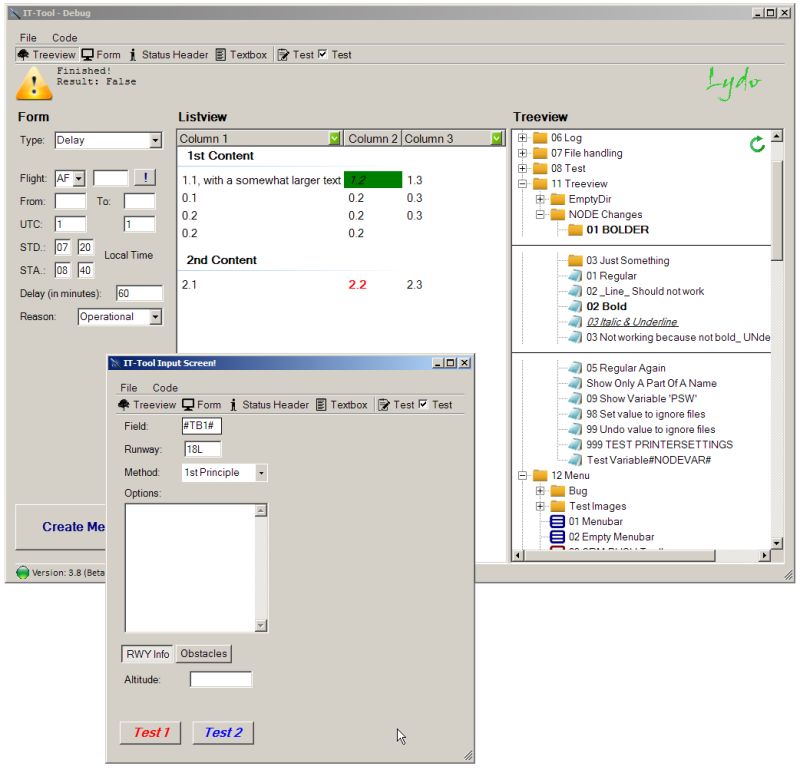Switch to RWY Info tab
This screenshot has width=800, height=773.
point(147,654)
